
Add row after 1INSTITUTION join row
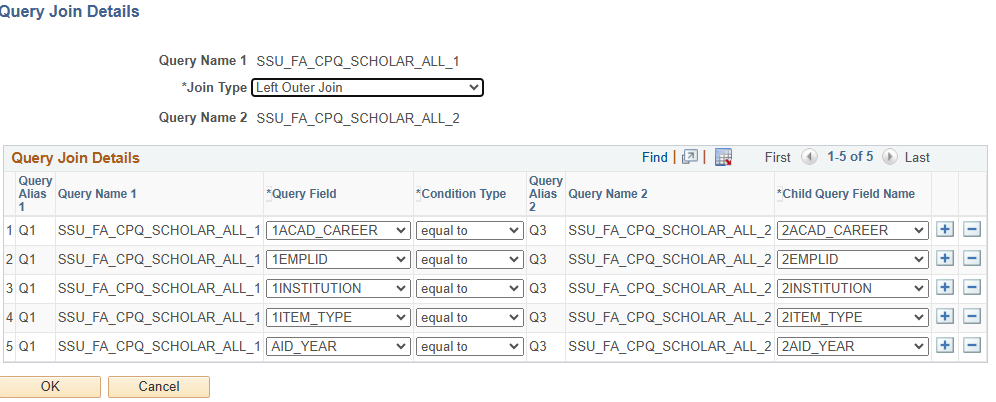[x=945, y=288]
